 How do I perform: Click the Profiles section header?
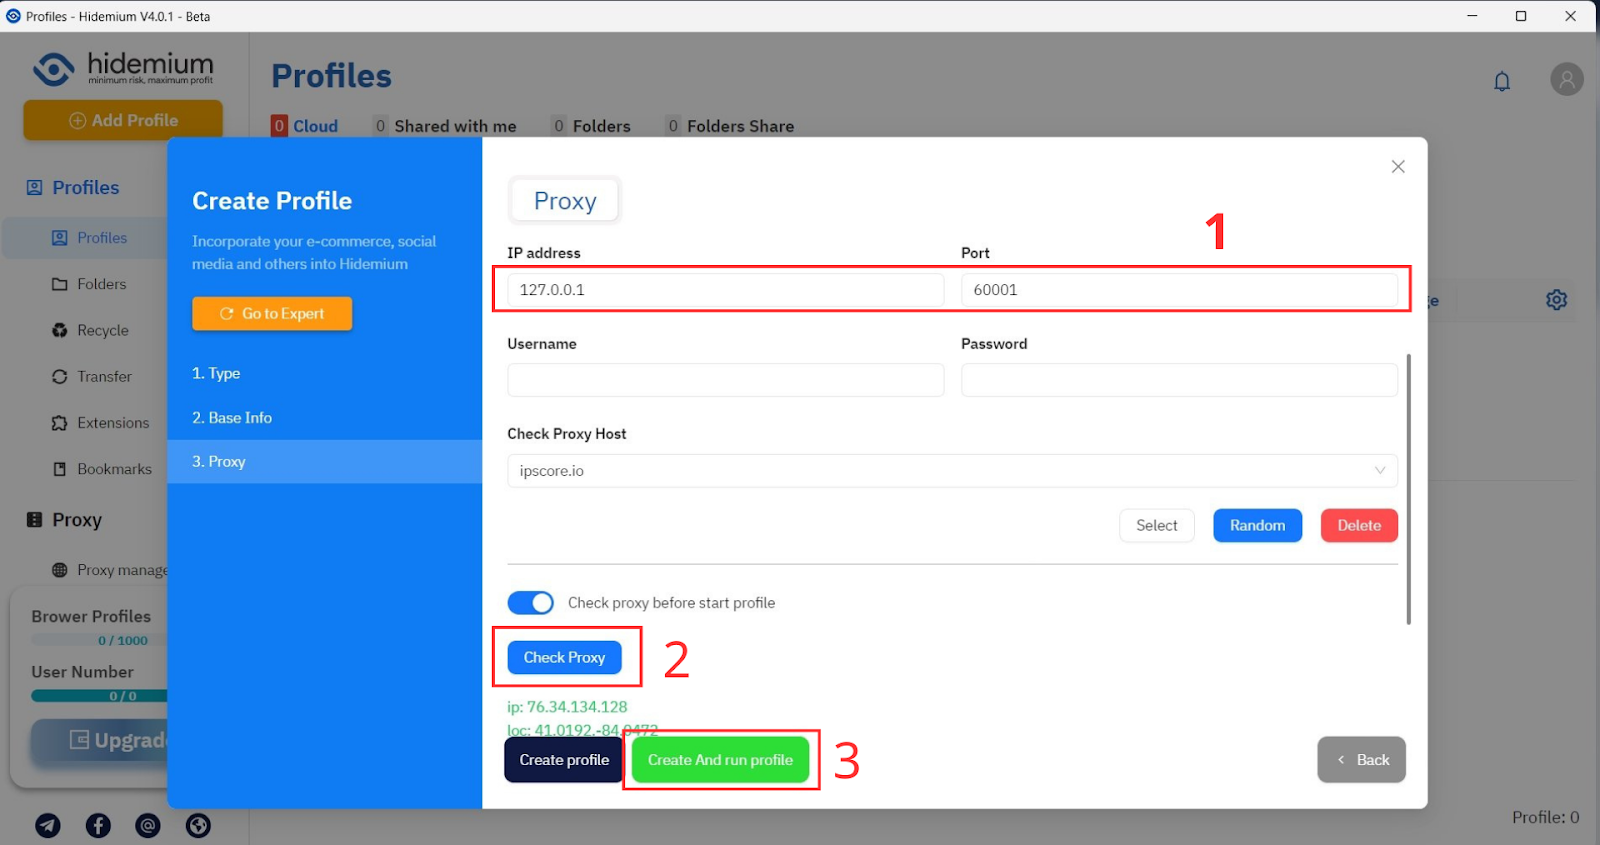(72, 187)
